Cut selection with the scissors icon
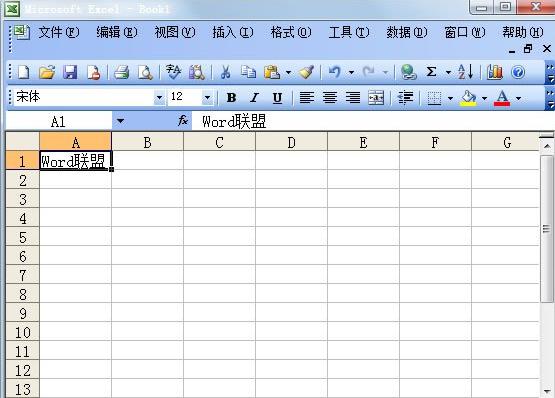The image size is (555, 398). tap(225, 72)
